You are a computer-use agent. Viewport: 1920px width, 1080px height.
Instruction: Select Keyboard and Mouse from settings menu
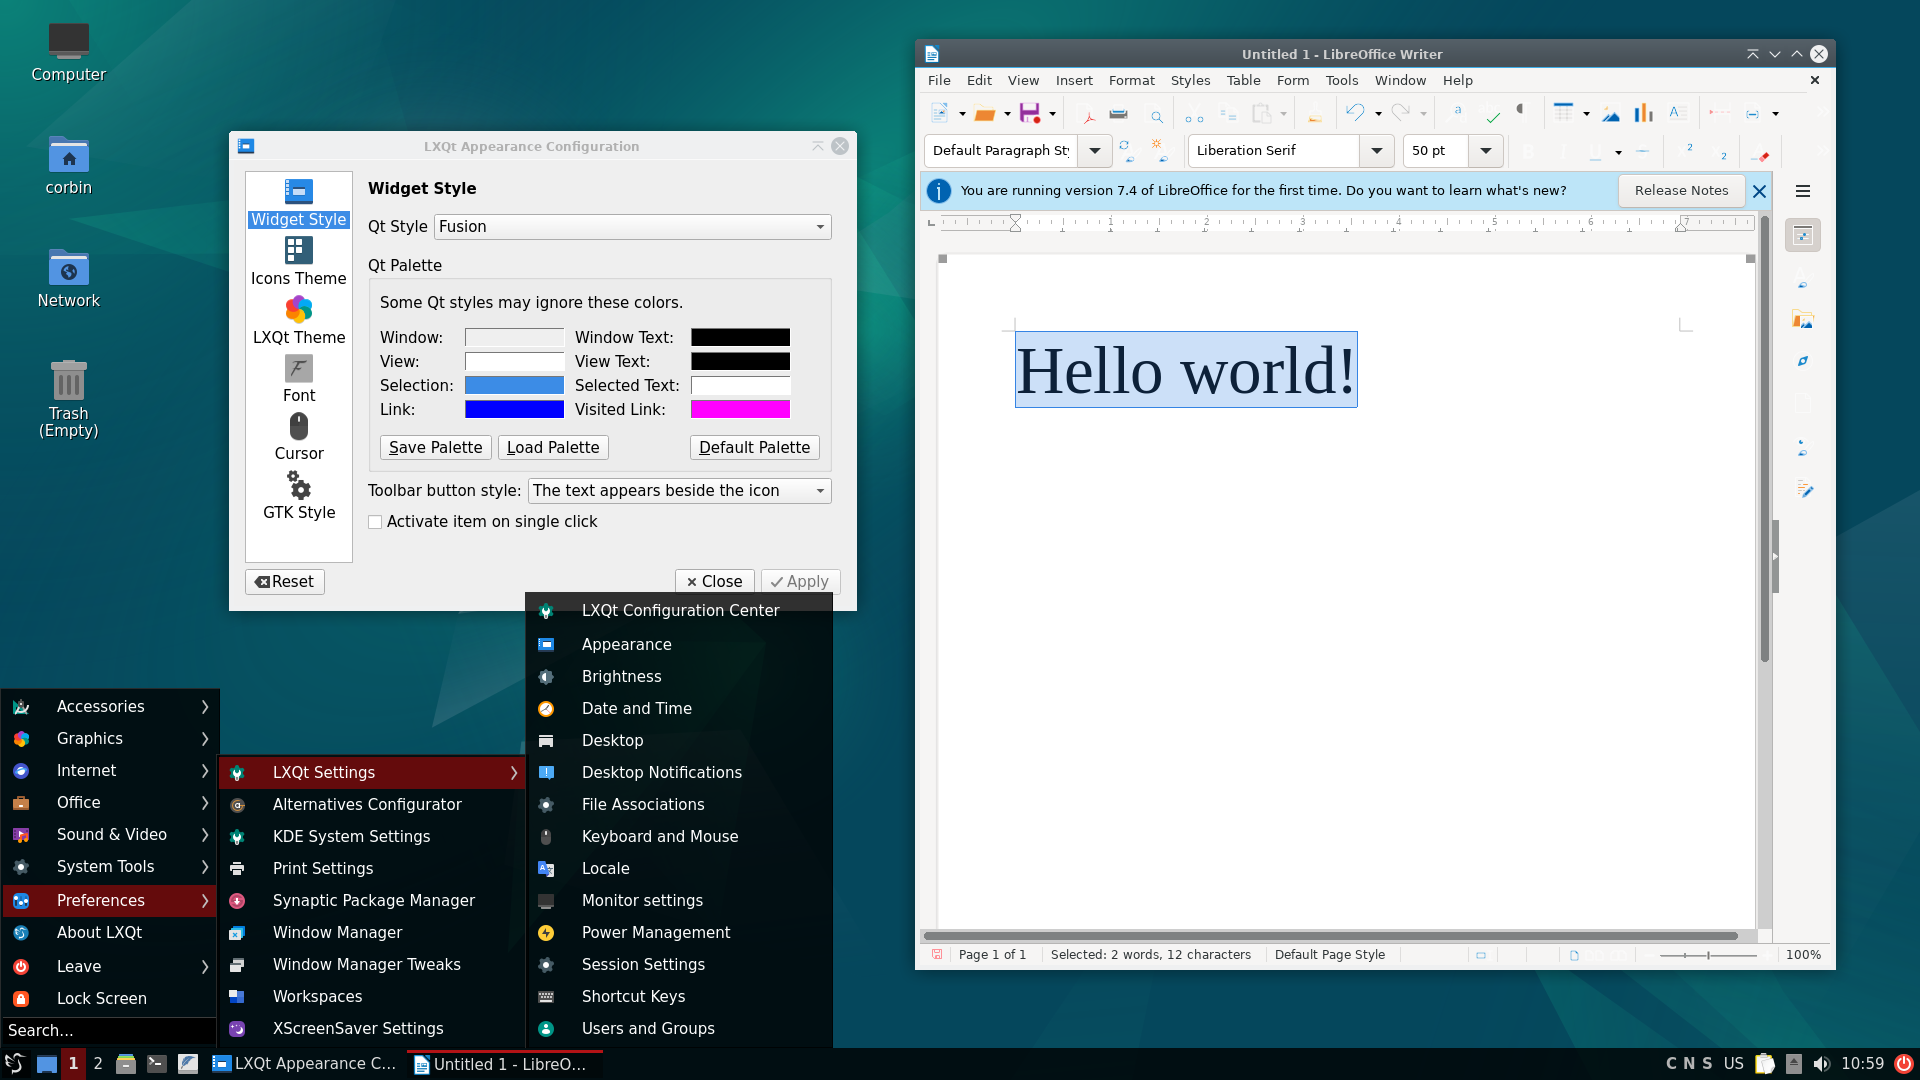coord(659,836)
